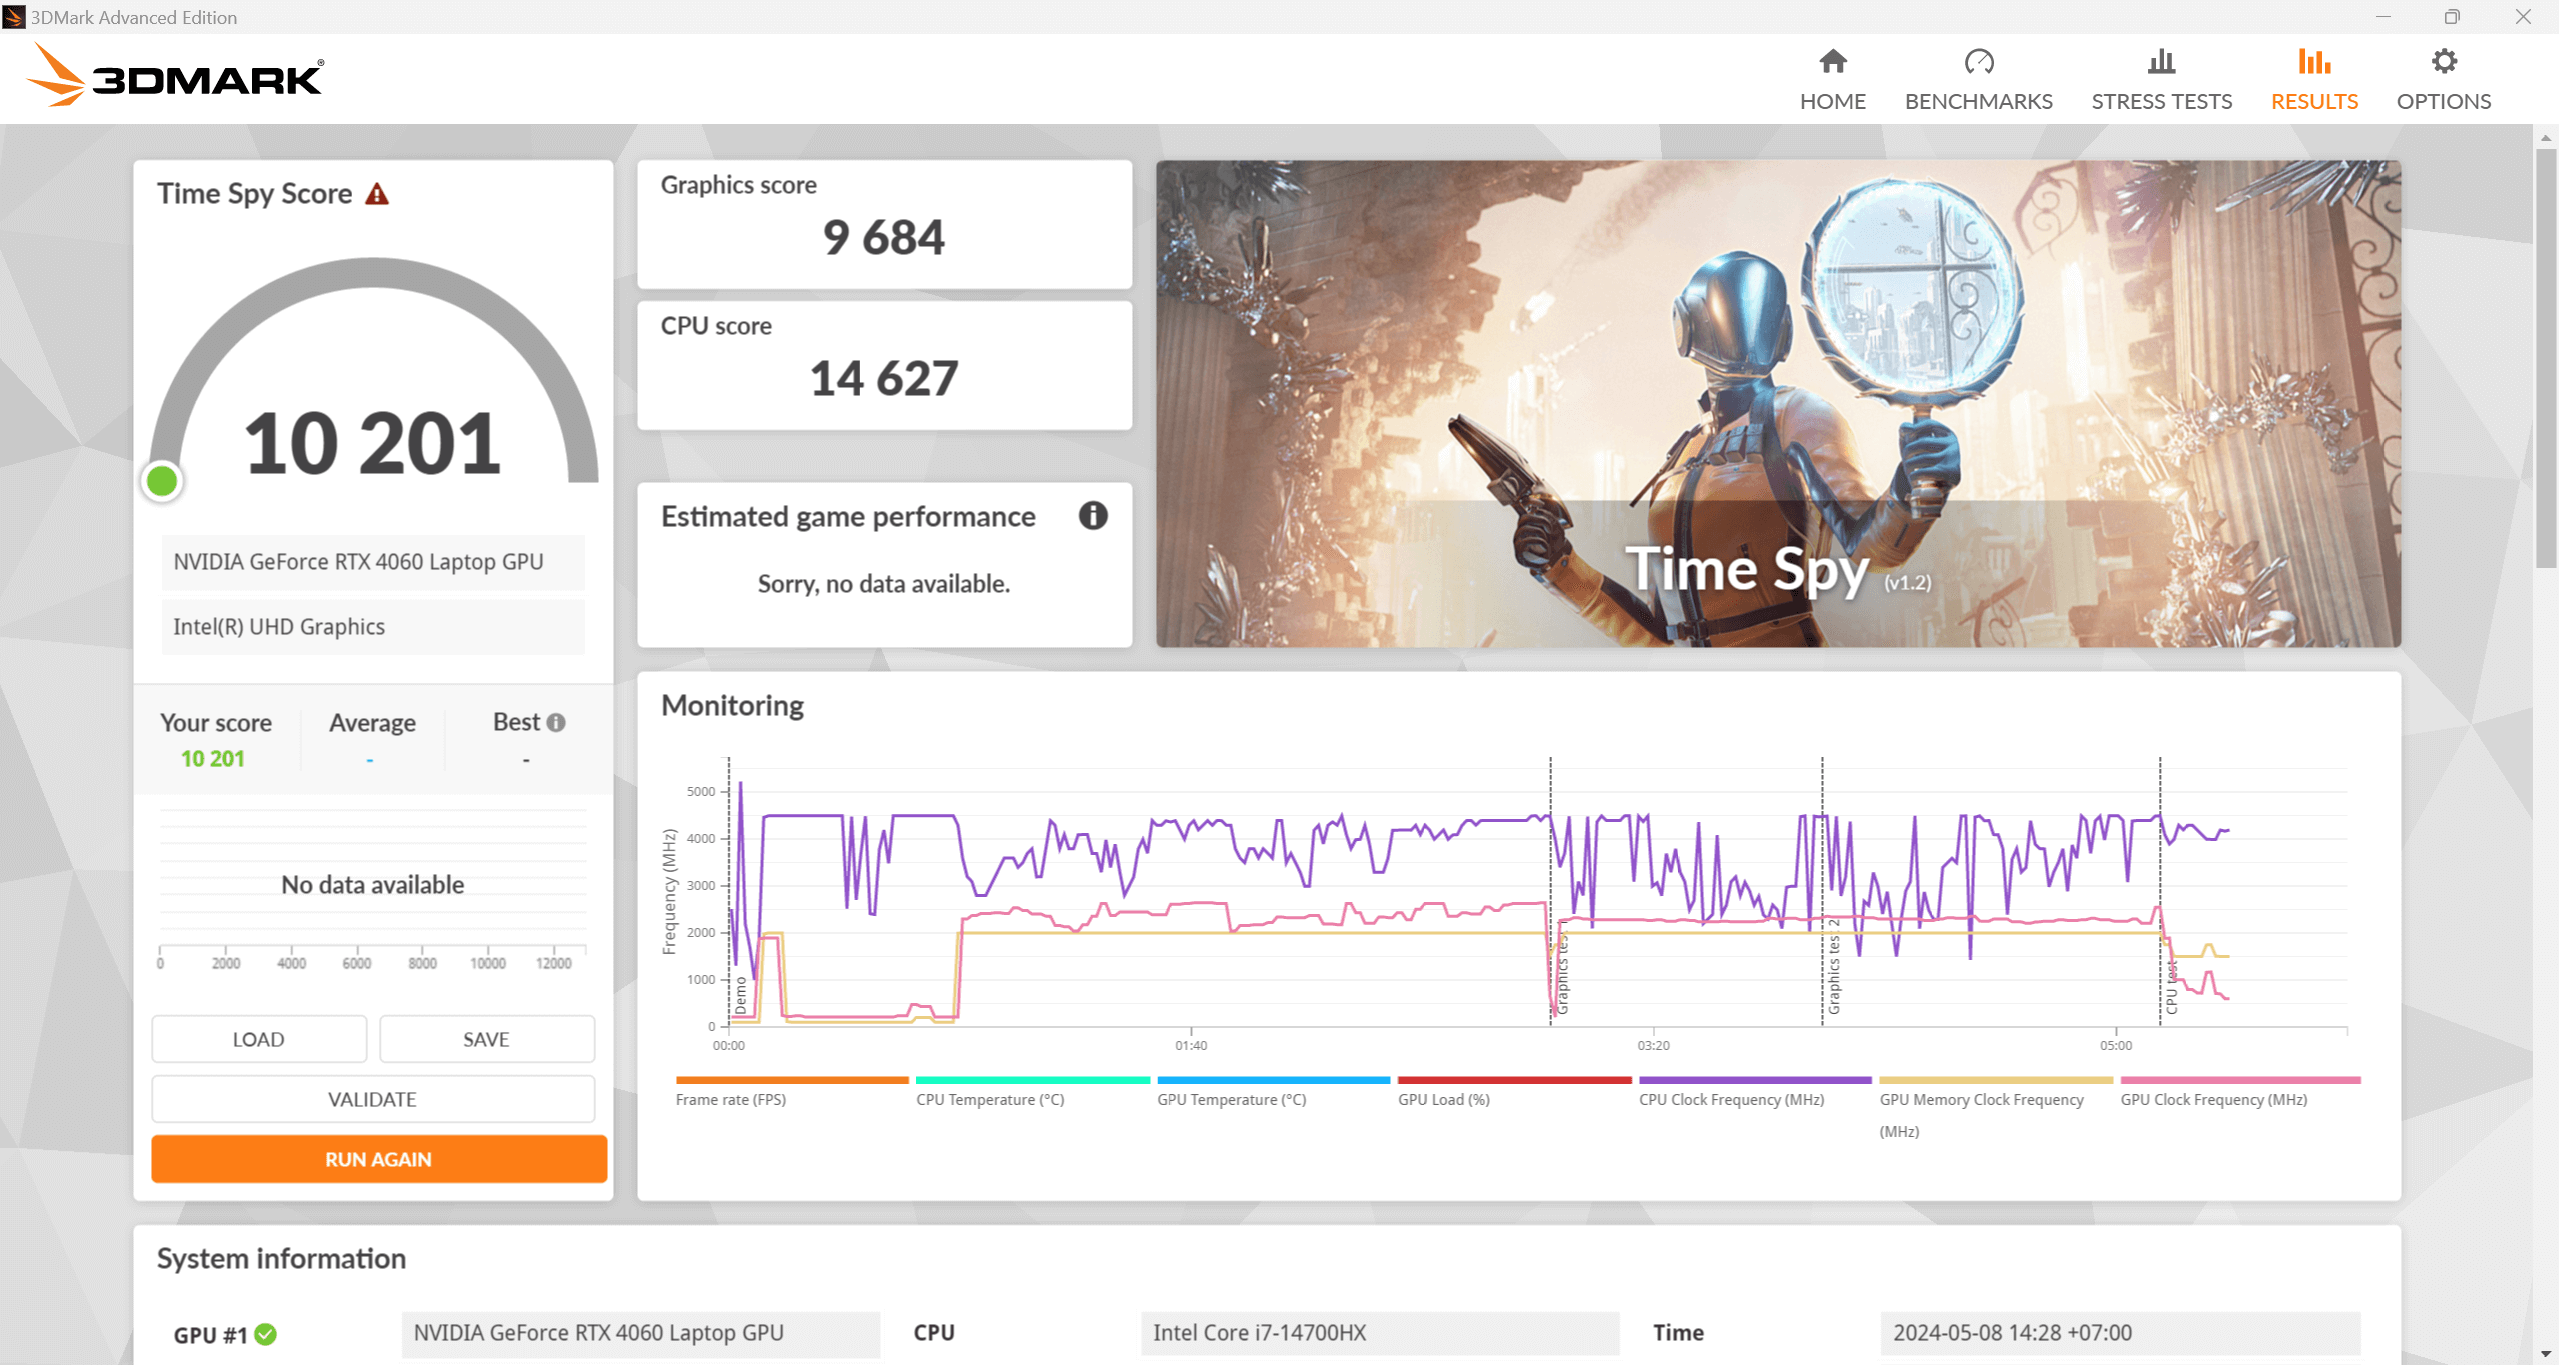This screenshot has height=1365, width=2559.
Task: Click the scrollbar up arrow
Action: pos(2546,137)
